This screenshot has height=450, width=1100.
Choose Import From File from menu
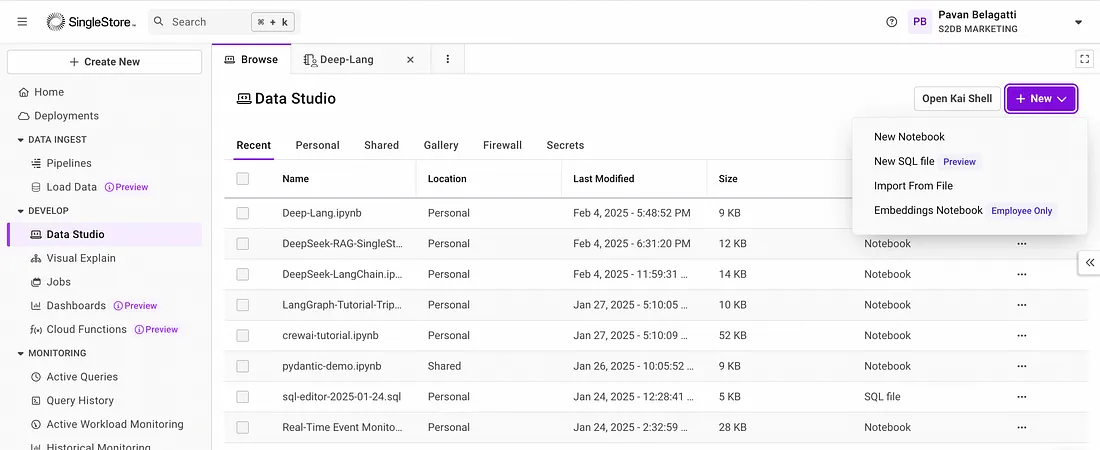[913, 186]
